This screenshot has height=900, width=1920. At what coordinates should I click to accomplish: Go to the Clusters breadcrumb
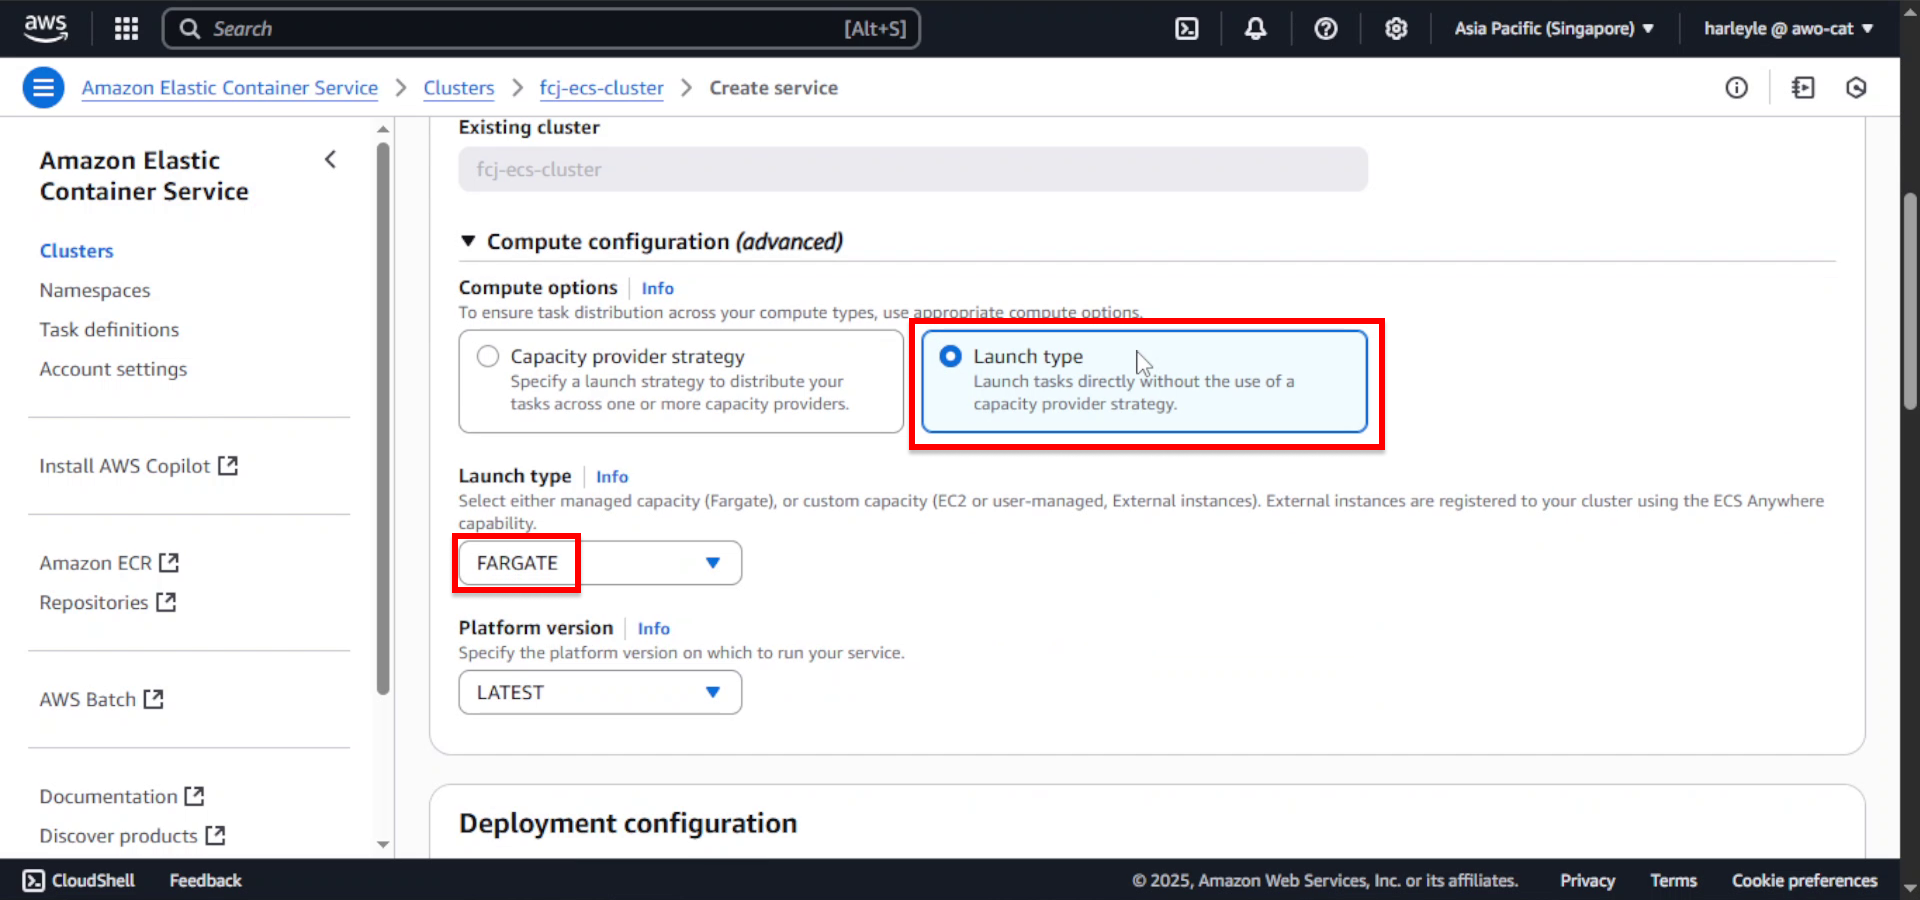coord(459,88)
